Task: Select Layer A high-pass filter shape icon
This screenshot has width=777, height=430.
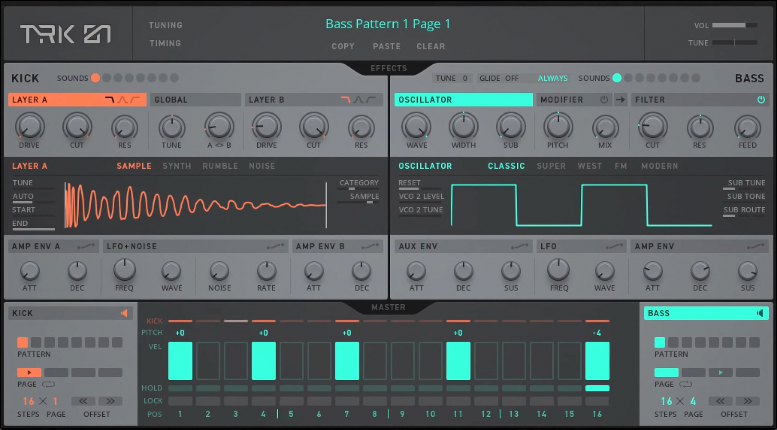Action: click(135, 100)
